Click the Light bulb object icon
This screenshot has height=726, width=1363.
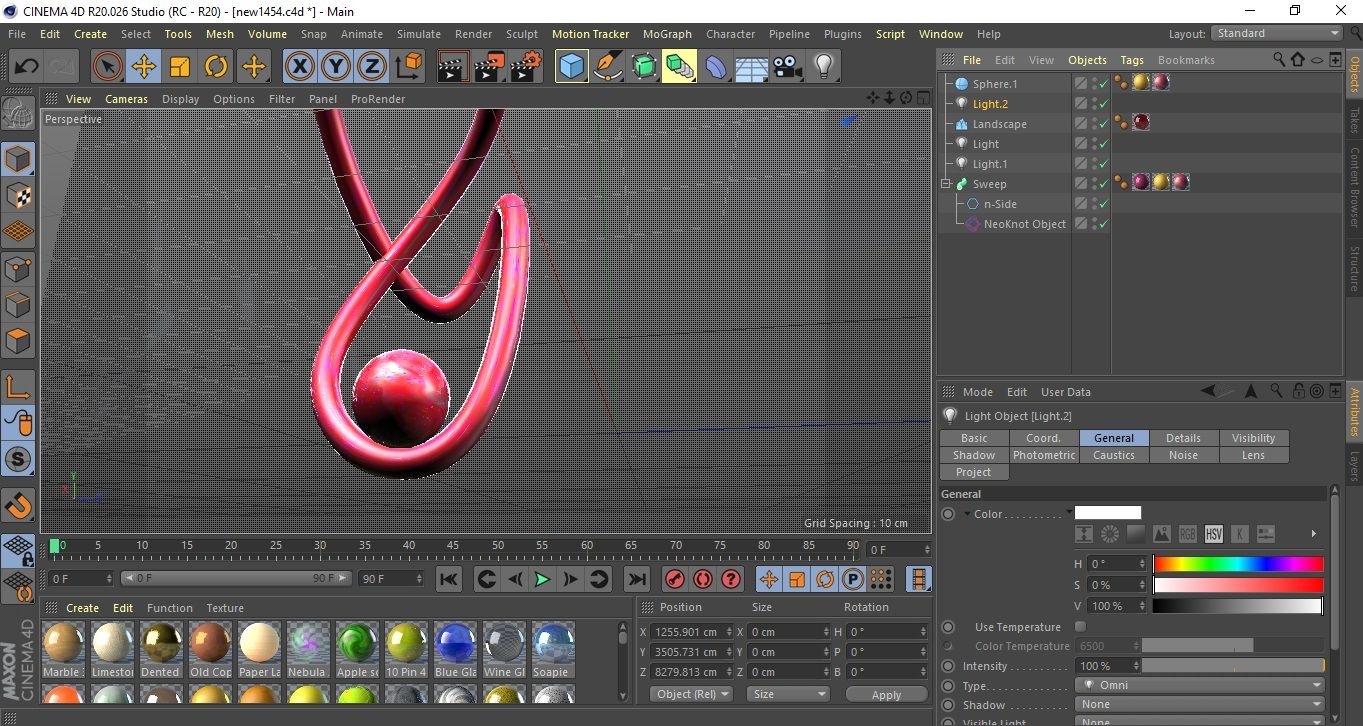coord(823,67)
